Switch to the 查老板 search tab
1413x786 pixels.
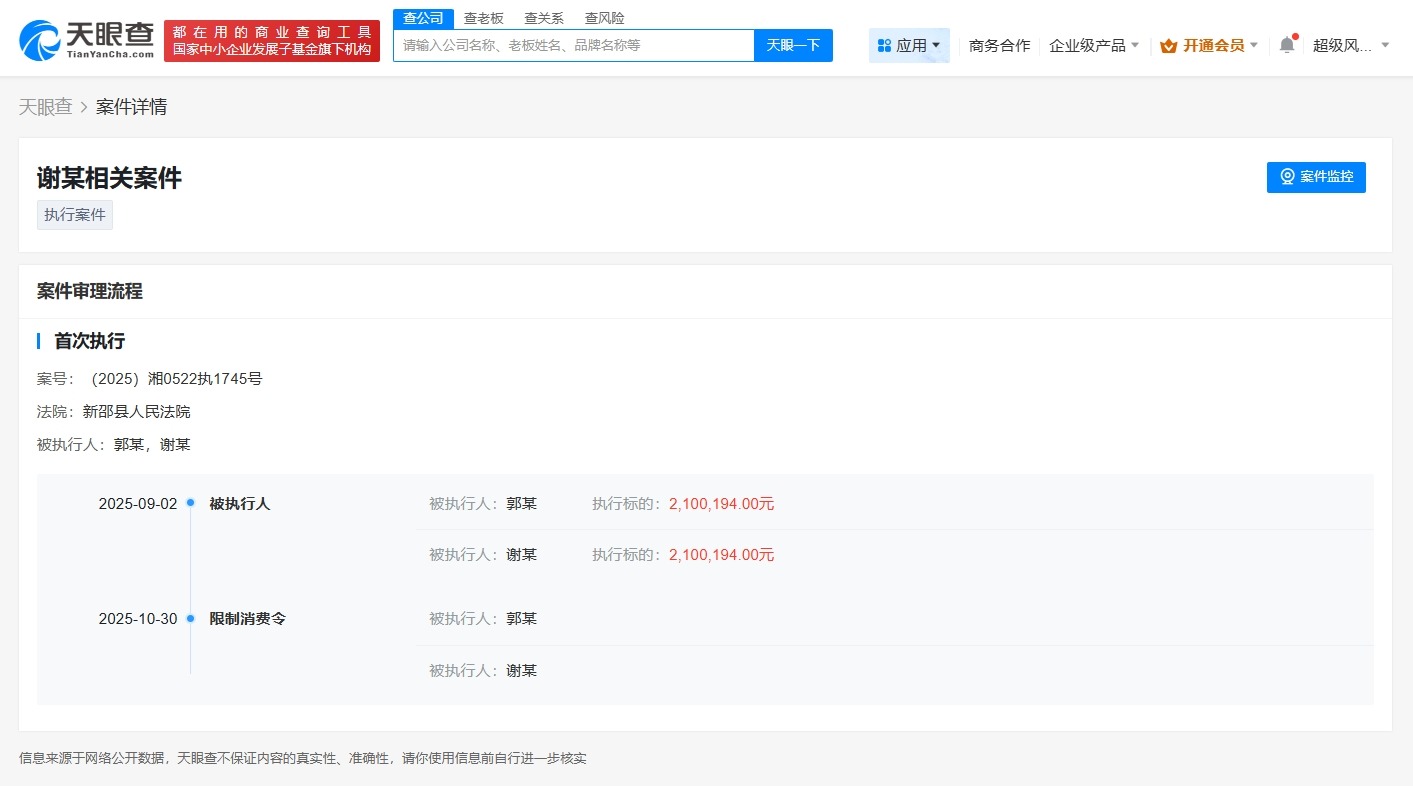click(x=484, y=17)
